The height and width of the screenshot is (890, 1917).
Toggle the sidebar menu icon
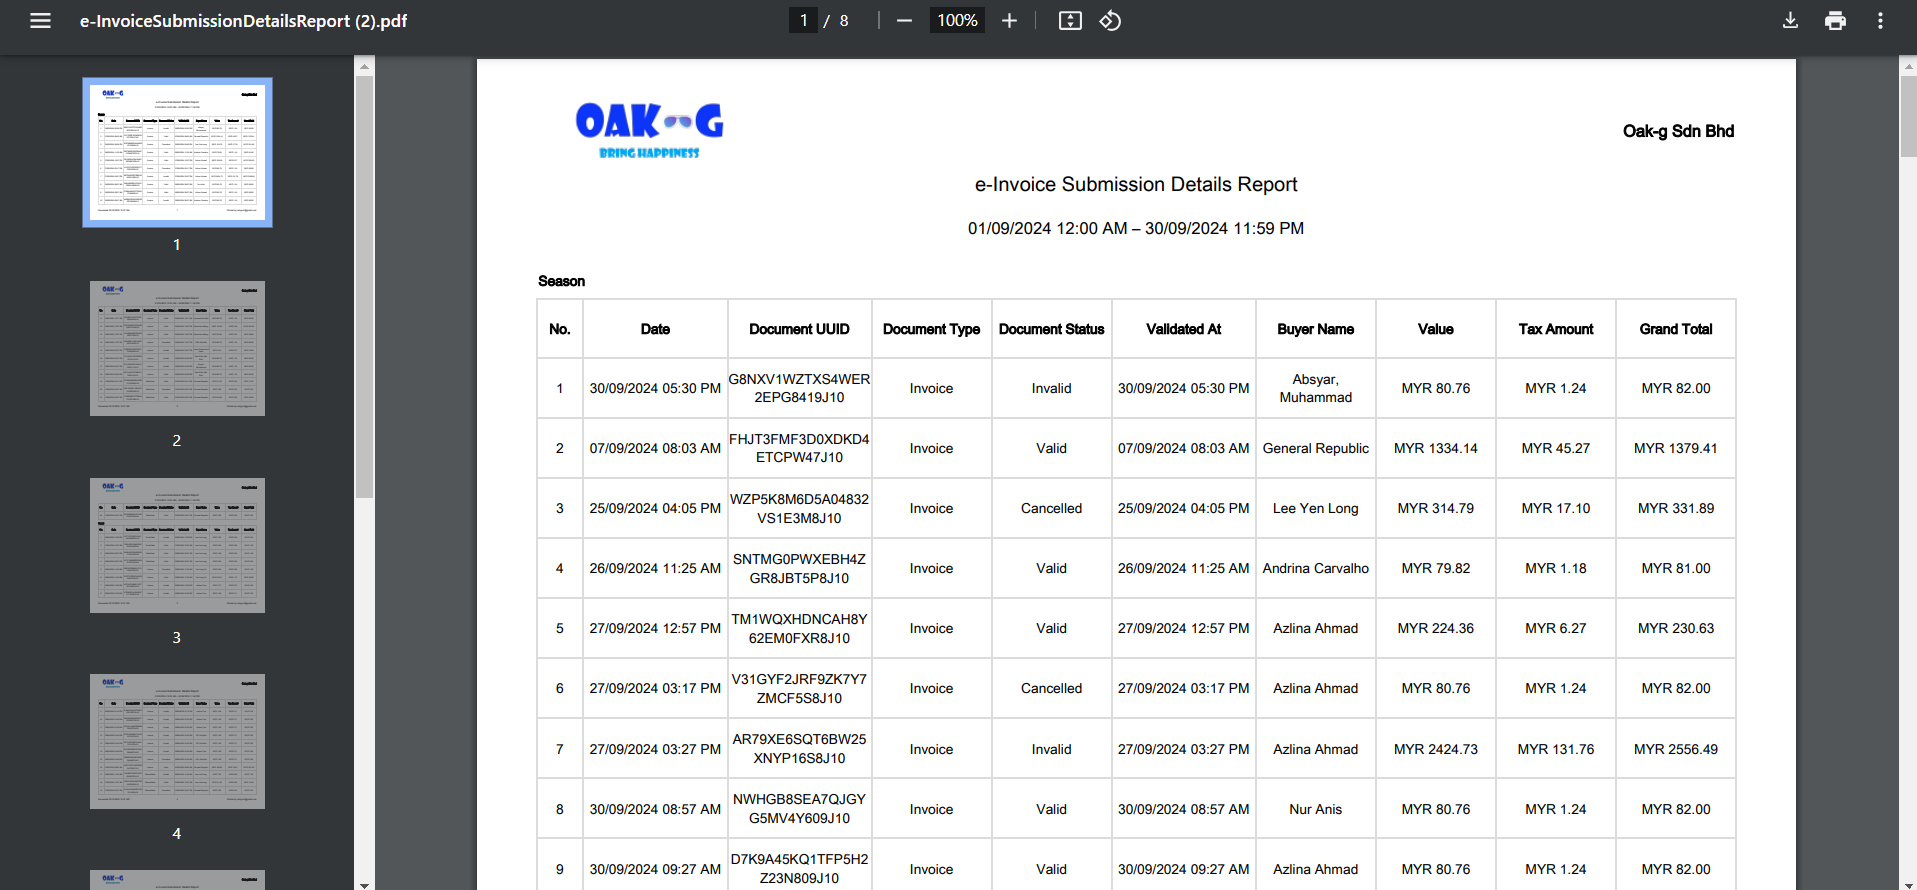[40, 20]
